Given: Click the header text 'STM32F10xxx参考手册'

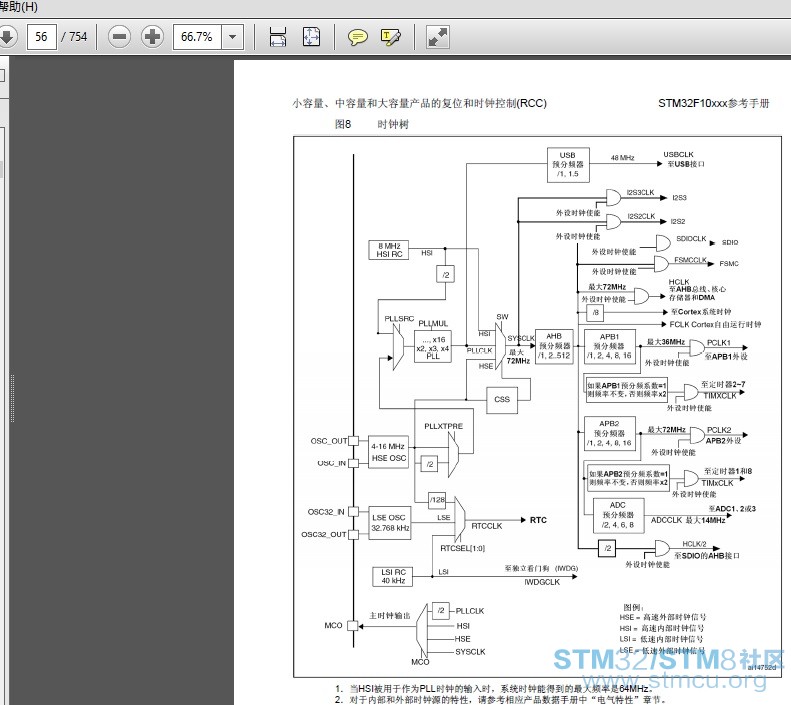Looking at the screenshot, I should [x=713, y=103].
